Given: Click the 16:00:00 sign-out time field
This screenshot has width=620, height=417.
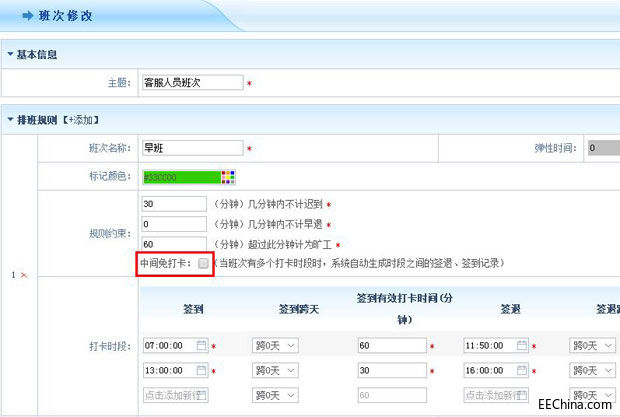Looking at the screenshot, I should pyautogui.click(x=496, y=371).
